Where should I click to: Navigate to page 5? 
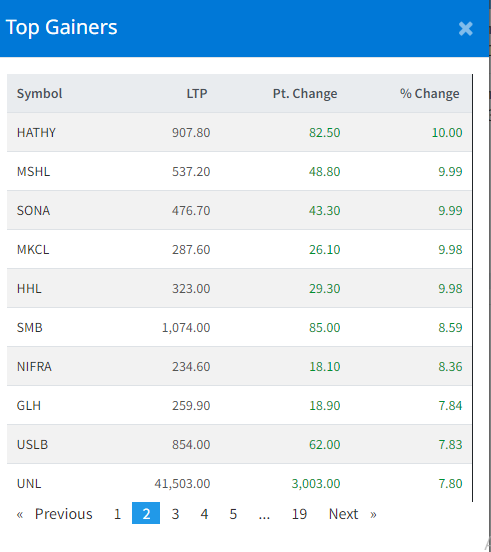point(233,514)
